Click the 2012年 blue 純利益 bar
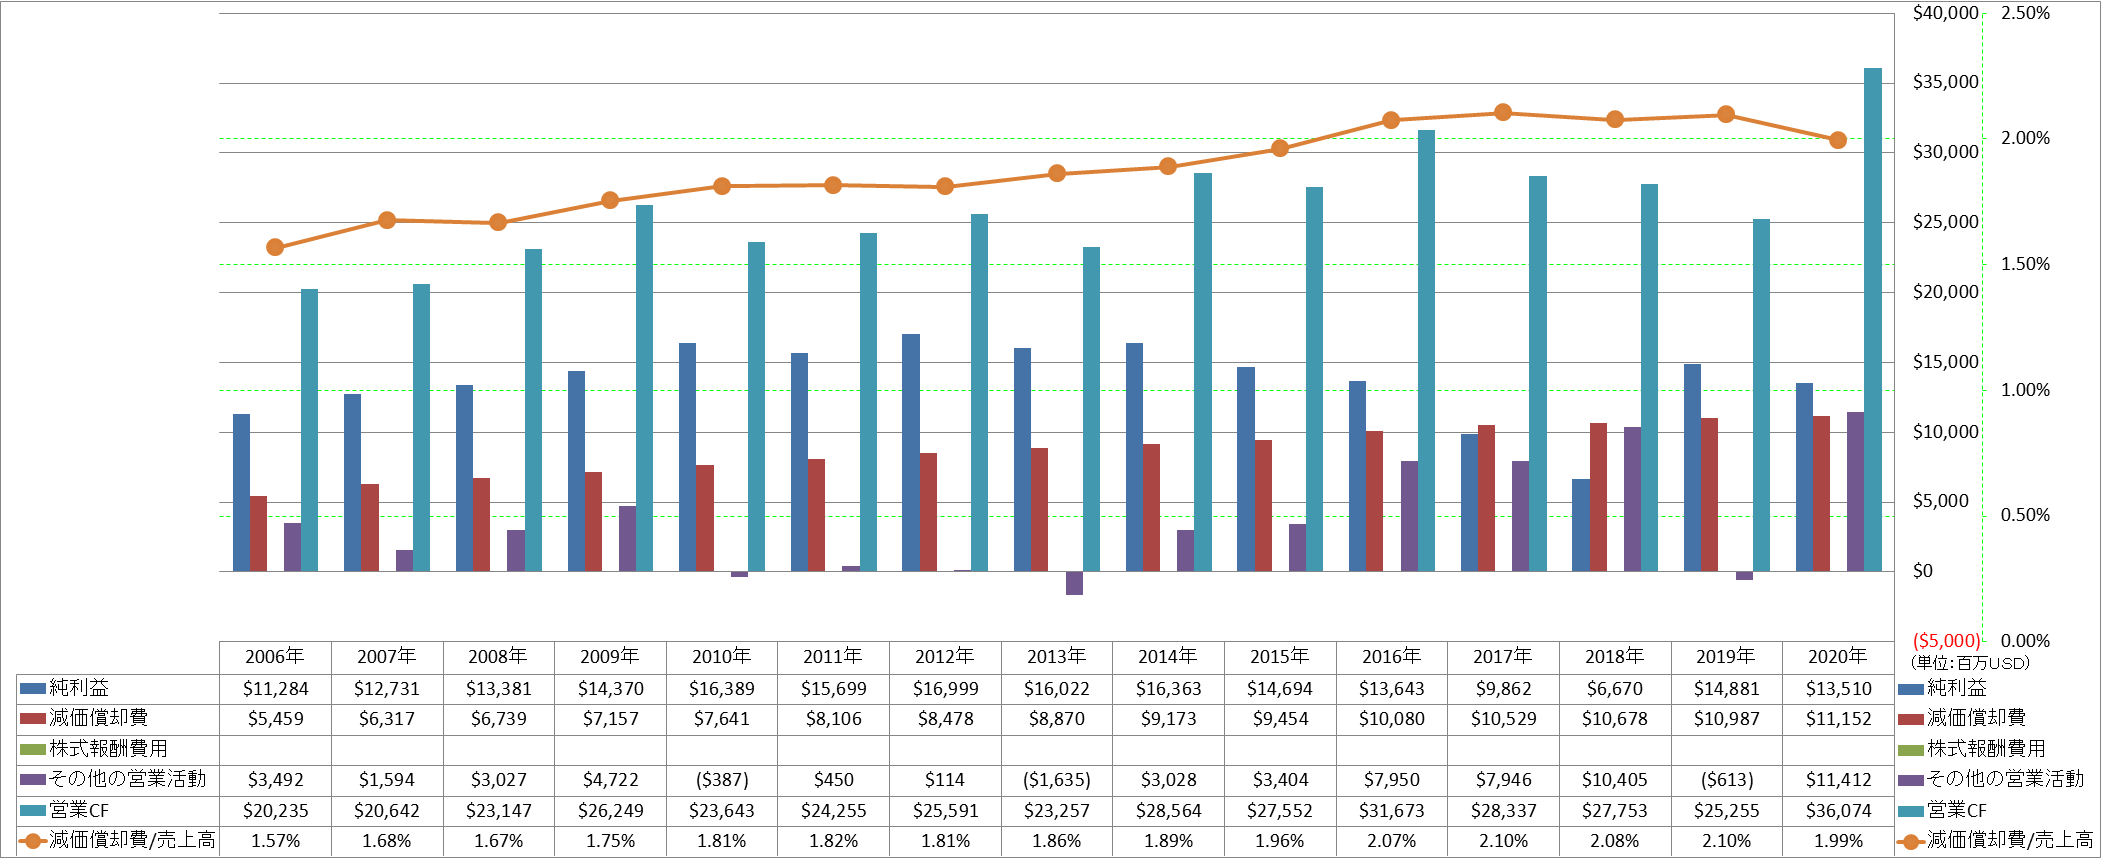 coord(911,453)
